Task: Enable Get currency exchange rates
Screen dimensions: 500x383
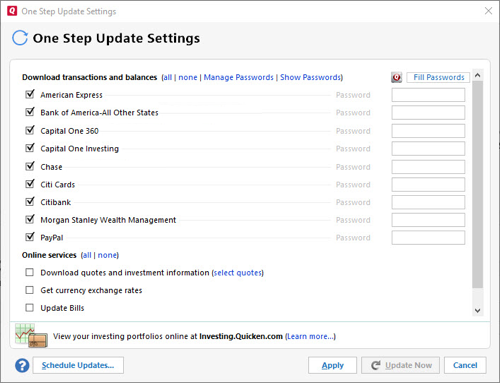Action: (30, 290)
